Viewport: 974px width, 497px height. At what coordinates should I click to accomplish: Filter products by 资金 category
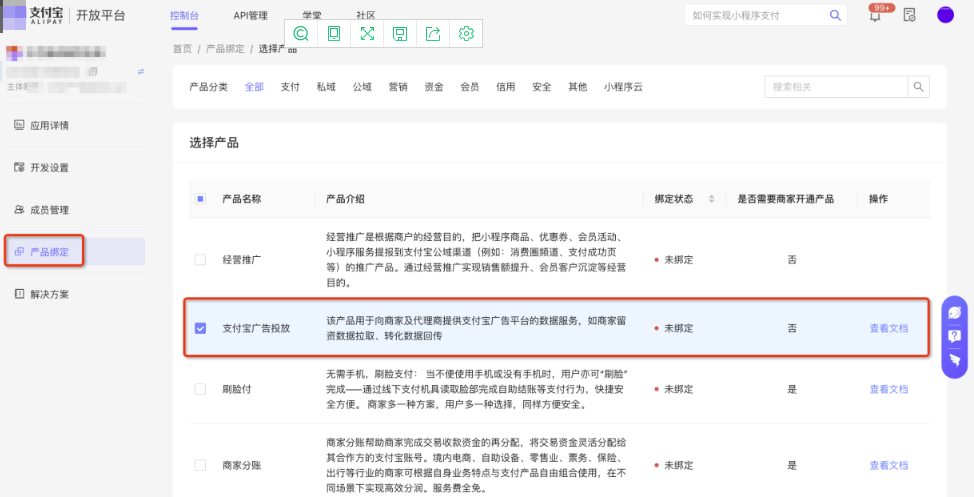[434, 87]
